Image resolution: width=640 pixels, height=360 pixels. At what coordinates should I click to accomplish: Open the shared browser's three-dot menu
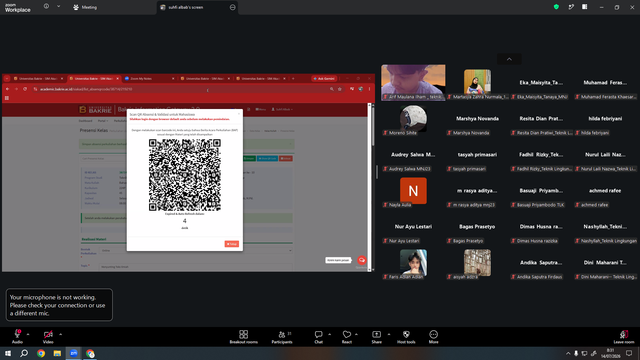[369, 89]
